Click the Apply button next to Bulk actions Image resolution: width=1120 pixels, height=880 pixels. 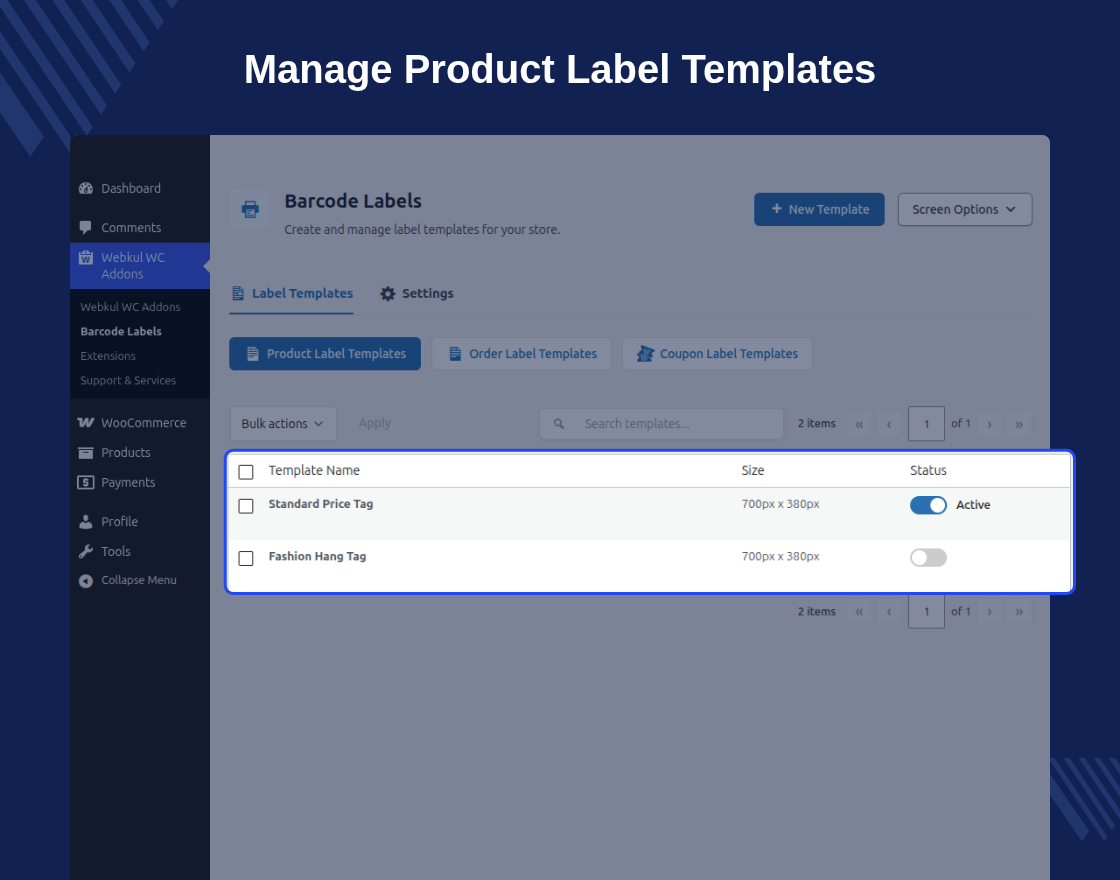pyautogui.click(x=374, y=424)
